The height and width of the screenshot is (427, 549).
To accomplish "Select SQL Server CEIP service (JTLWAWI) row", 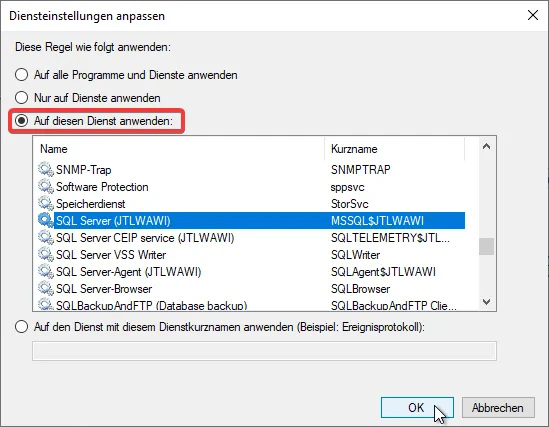I will [251, 238].
